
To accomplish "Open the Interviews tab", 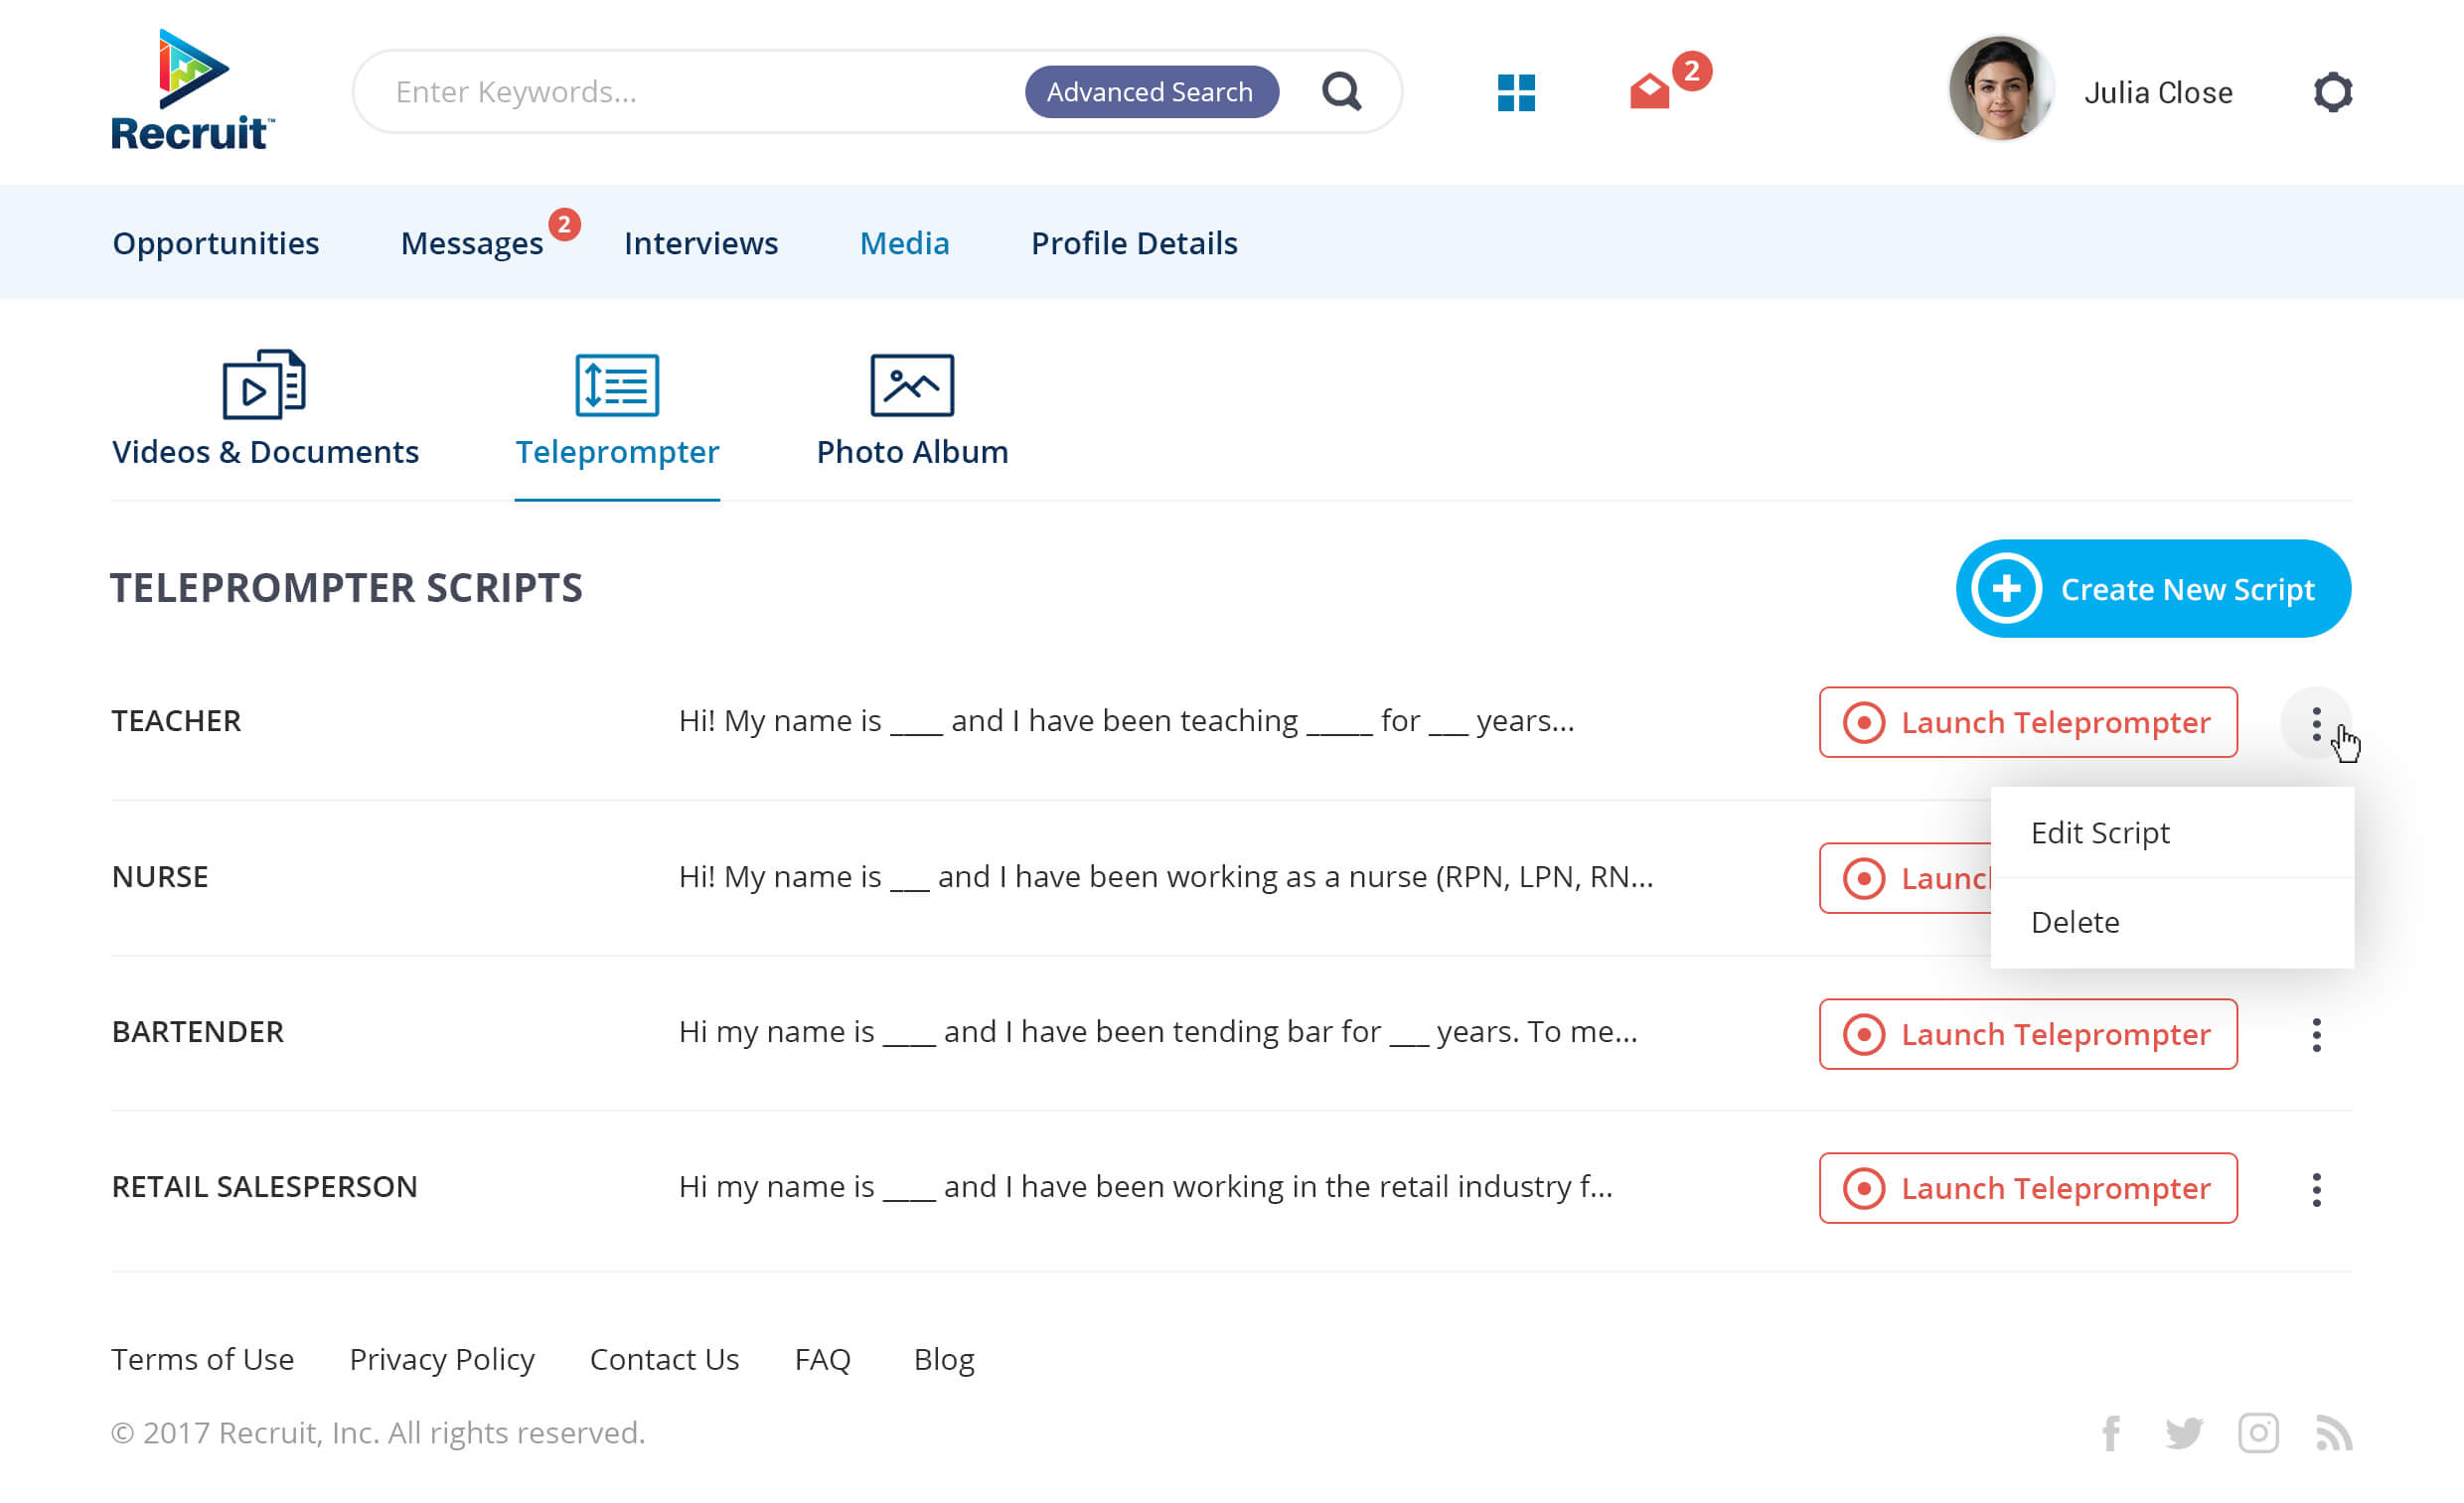I will point(701,242).
